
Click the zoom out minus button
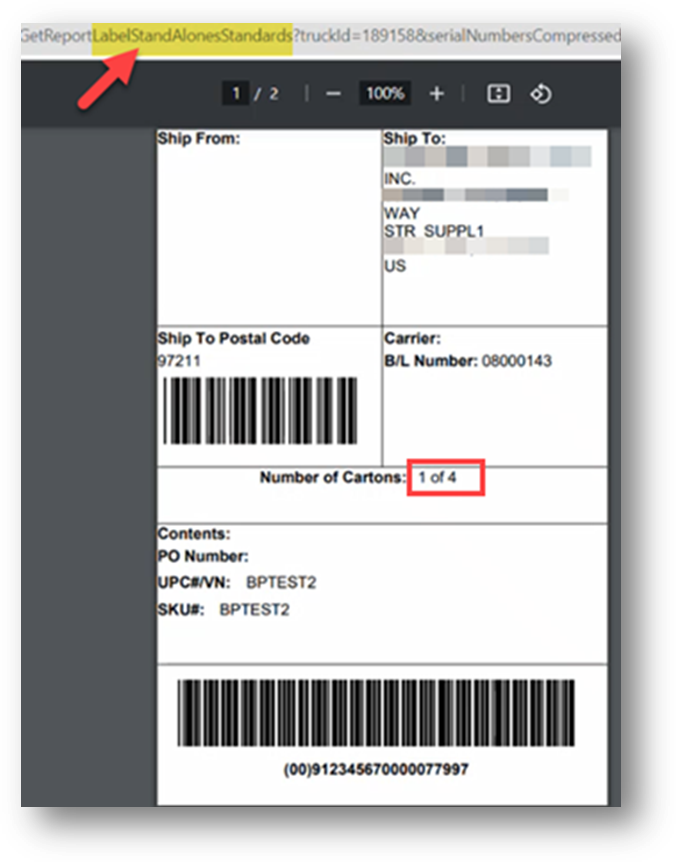pyautogui.click(x=334, y=93)
